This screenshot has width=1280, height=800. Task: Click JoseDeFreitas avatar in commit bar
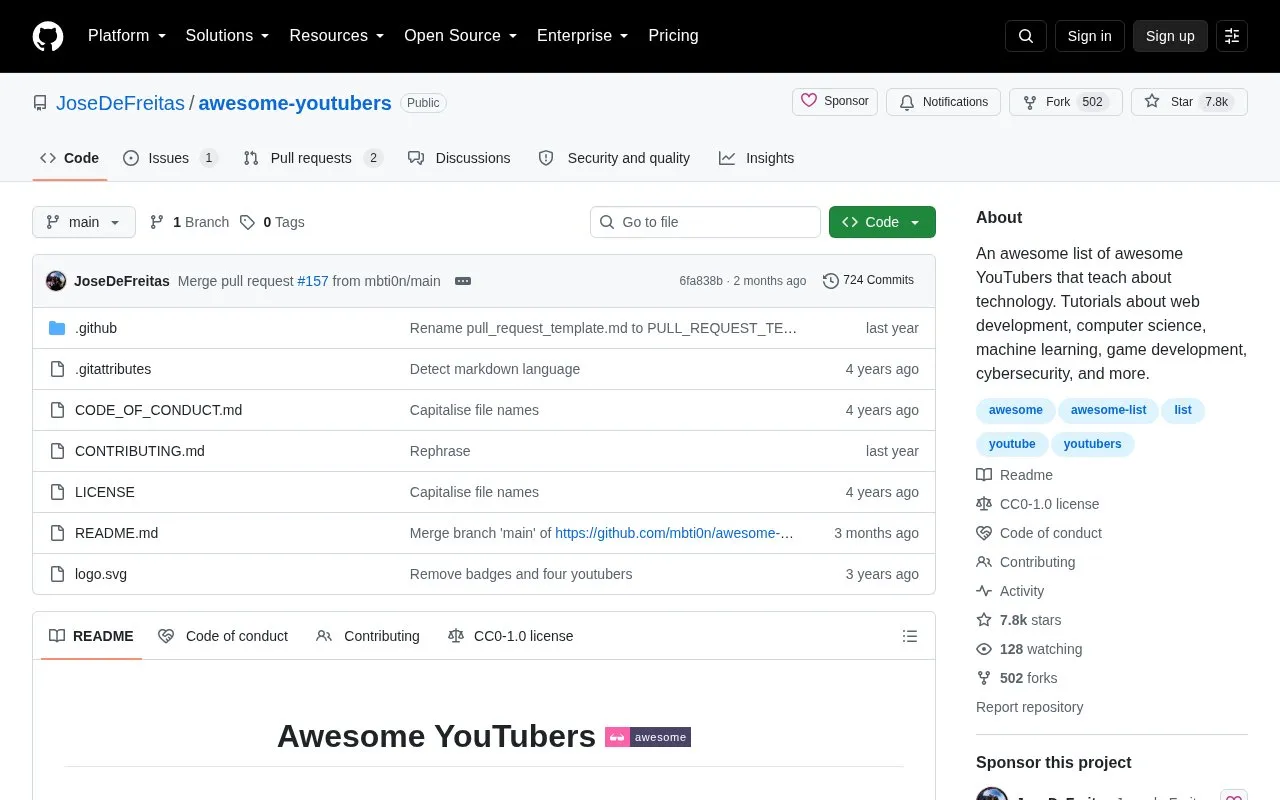coord(56,281)
